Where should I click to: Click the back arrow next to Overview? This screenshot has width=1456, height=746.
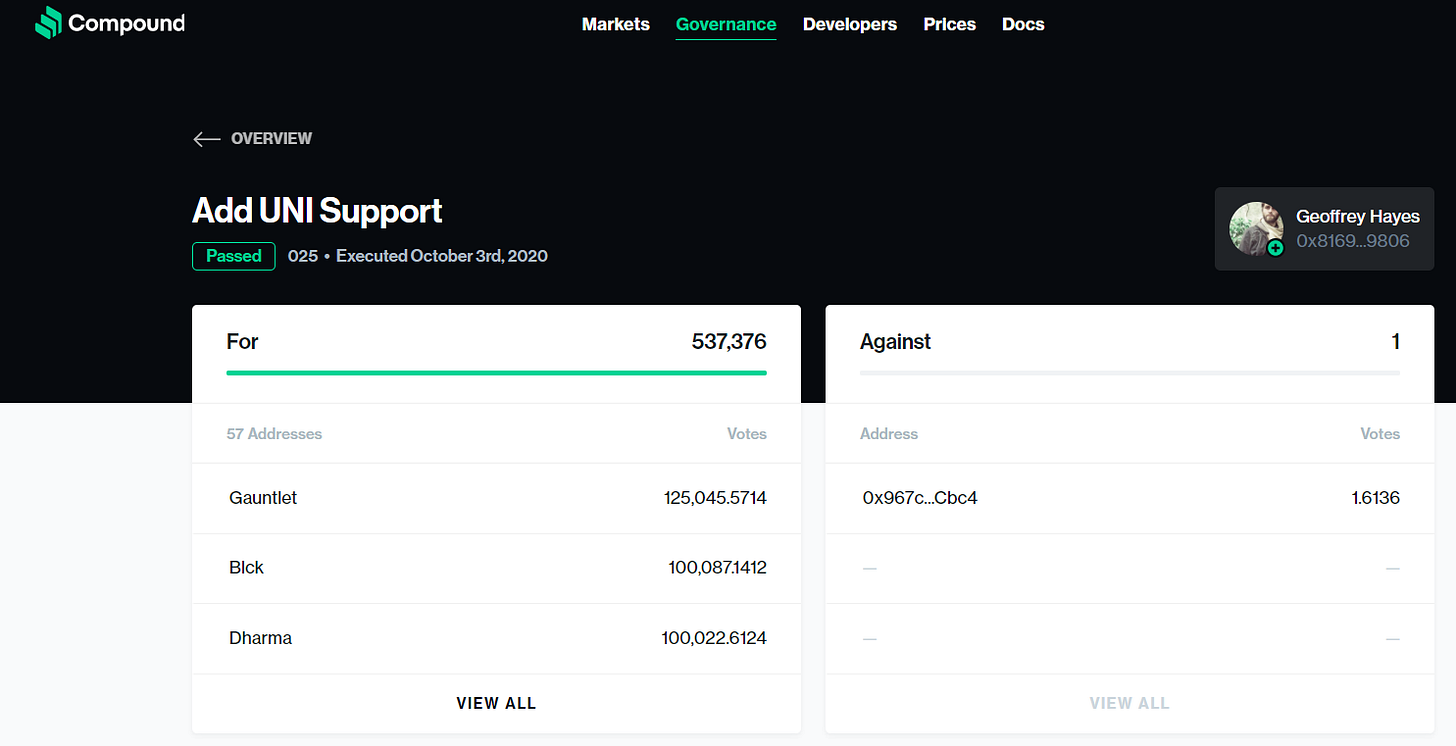pos(206,139)
